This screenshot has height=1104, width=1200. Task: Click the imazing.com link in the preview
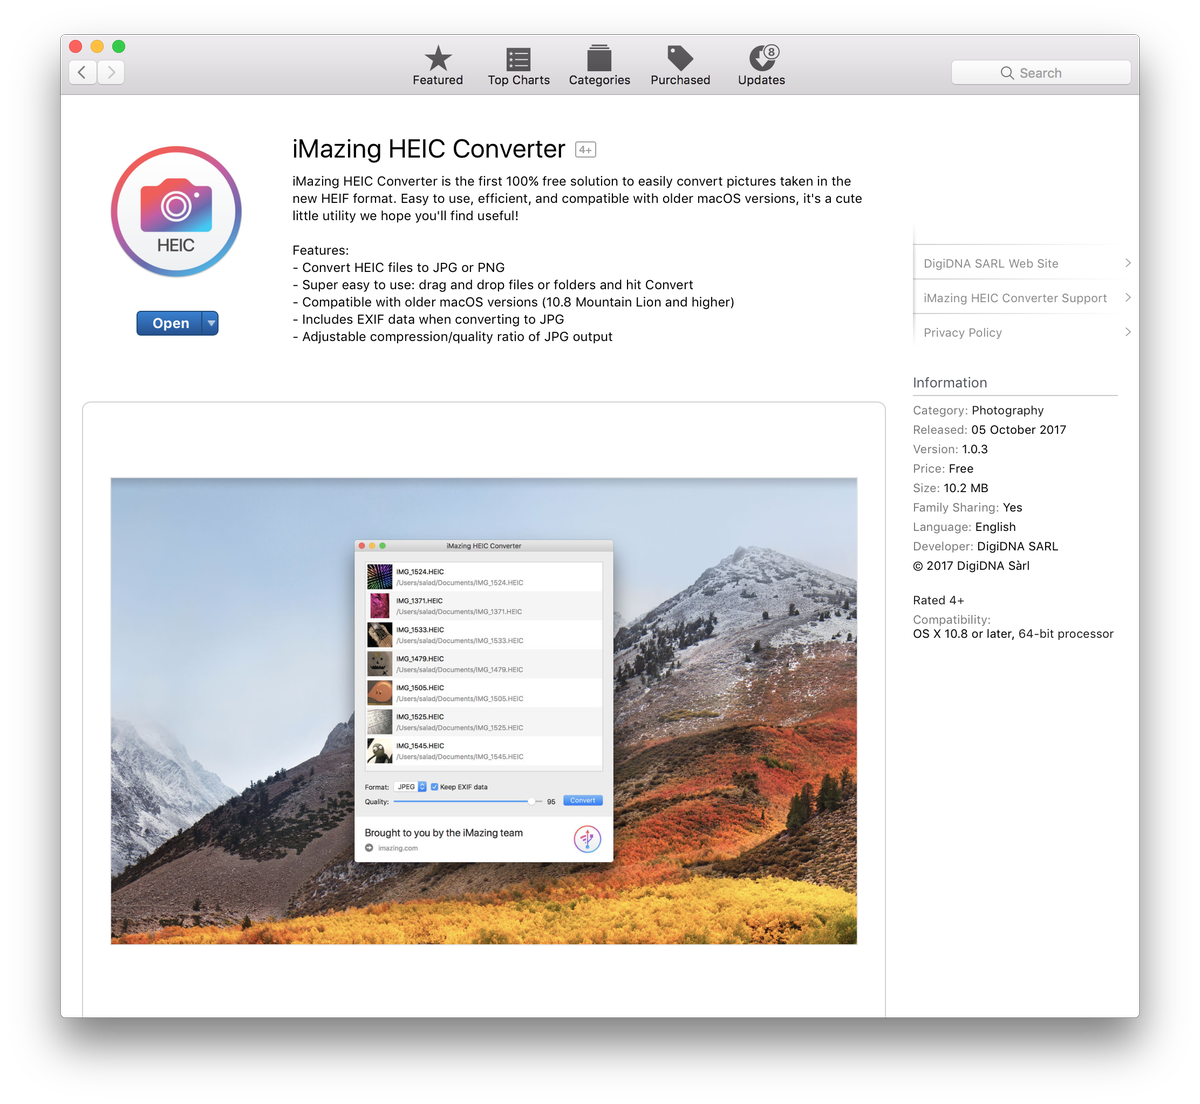coord(398,848)
